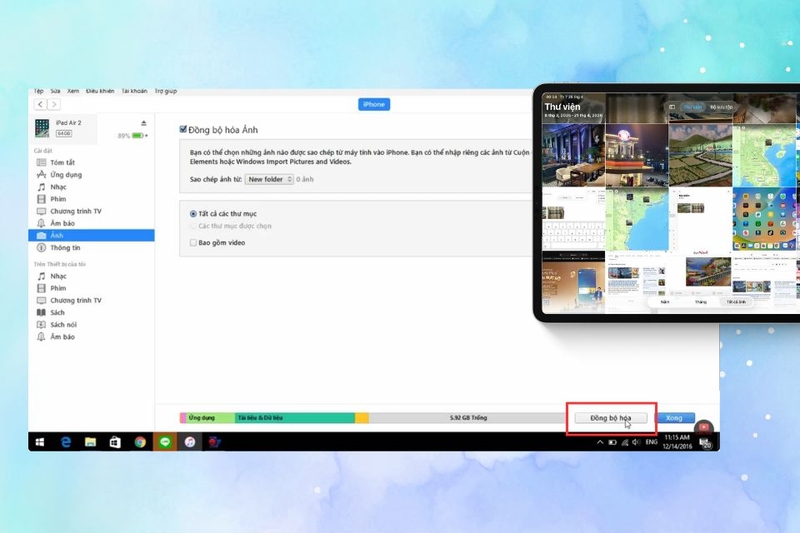The height and width of the screenshot is (533, 800).
Task: Select Phim under Cài đặt
Action: [x=58, y=199]
